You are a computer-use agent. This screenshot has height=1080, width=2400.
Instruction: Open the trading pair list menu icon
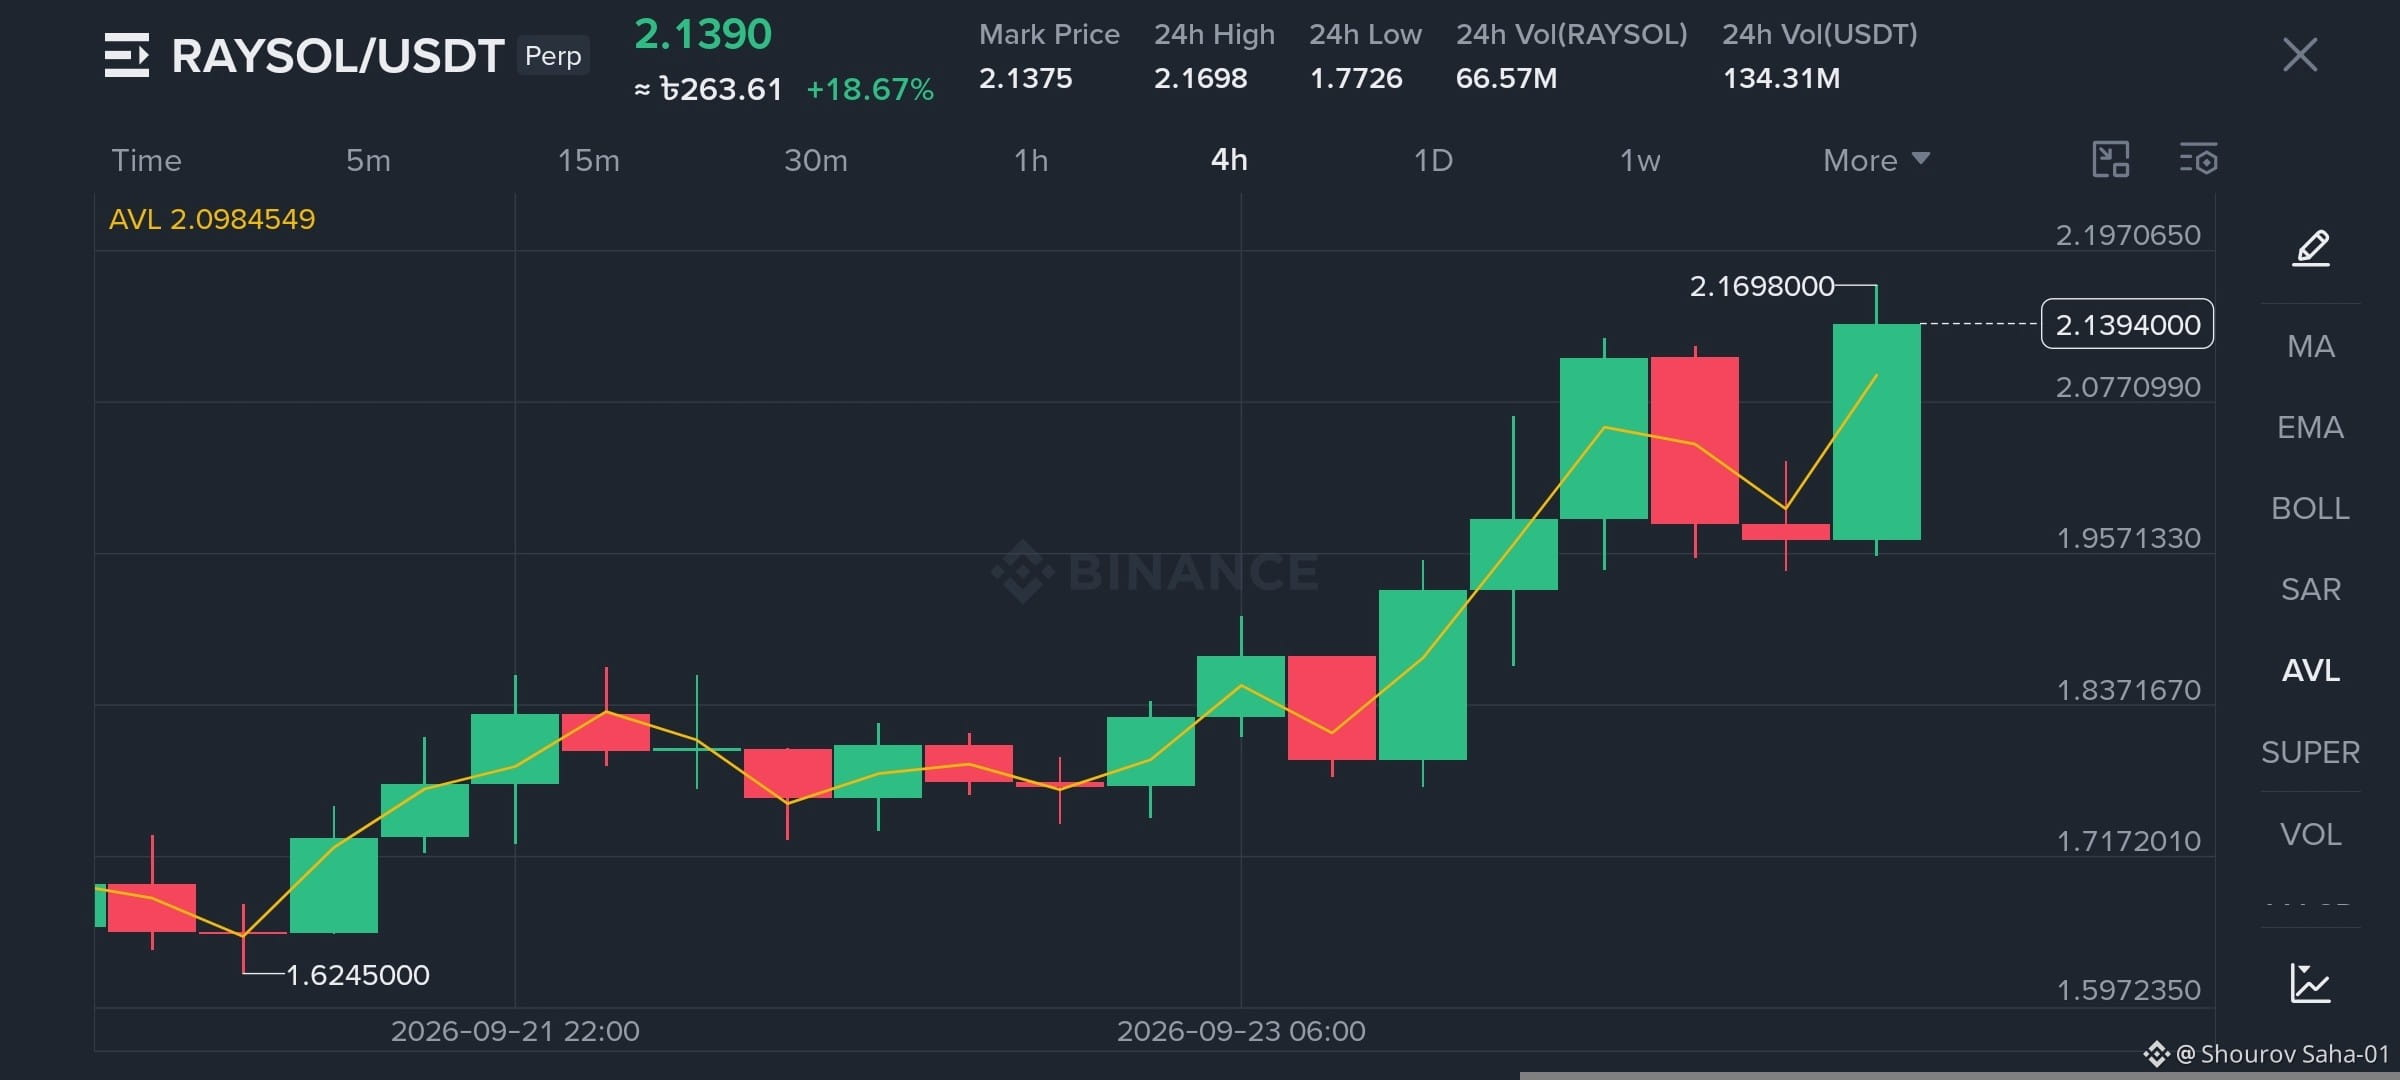[x=127, y=55]
